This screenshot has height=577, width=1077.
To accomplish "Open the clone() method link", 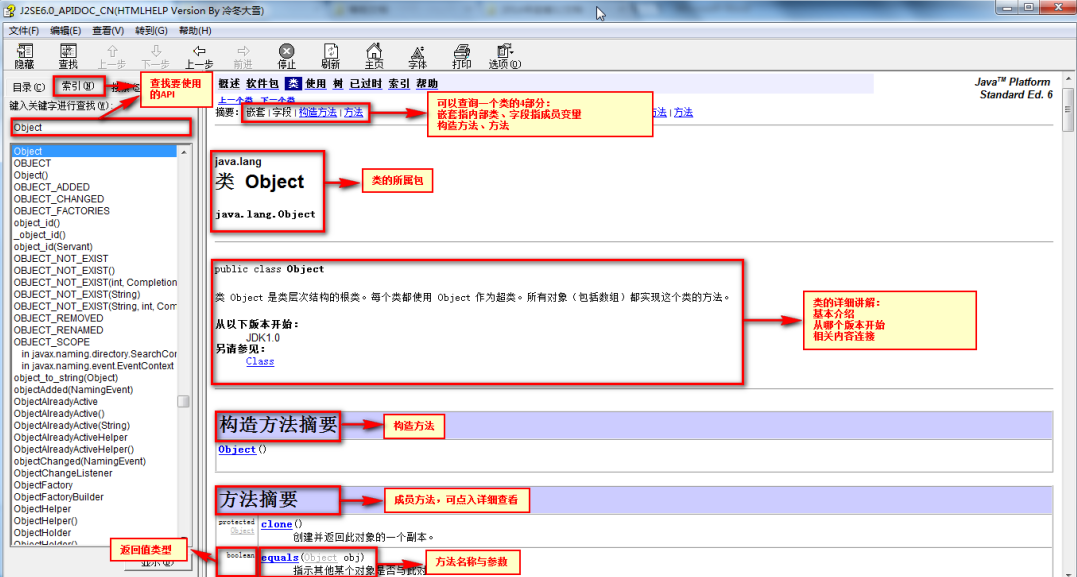I will (x=277, y=524).
